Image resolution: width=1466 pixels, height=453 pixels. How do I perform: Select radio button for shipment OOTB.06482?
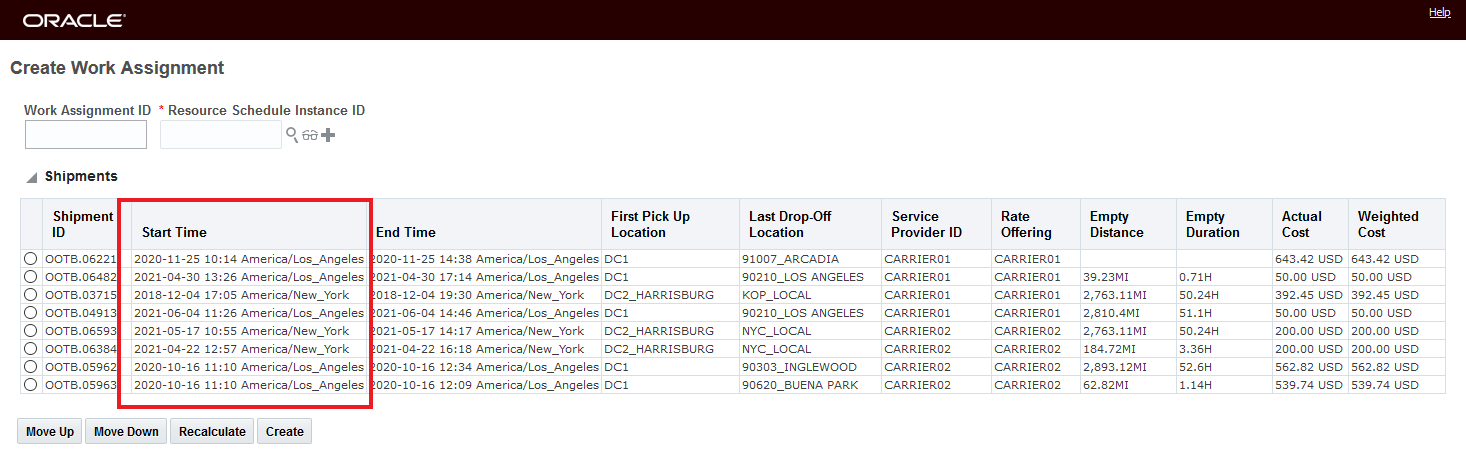(31, 277)
